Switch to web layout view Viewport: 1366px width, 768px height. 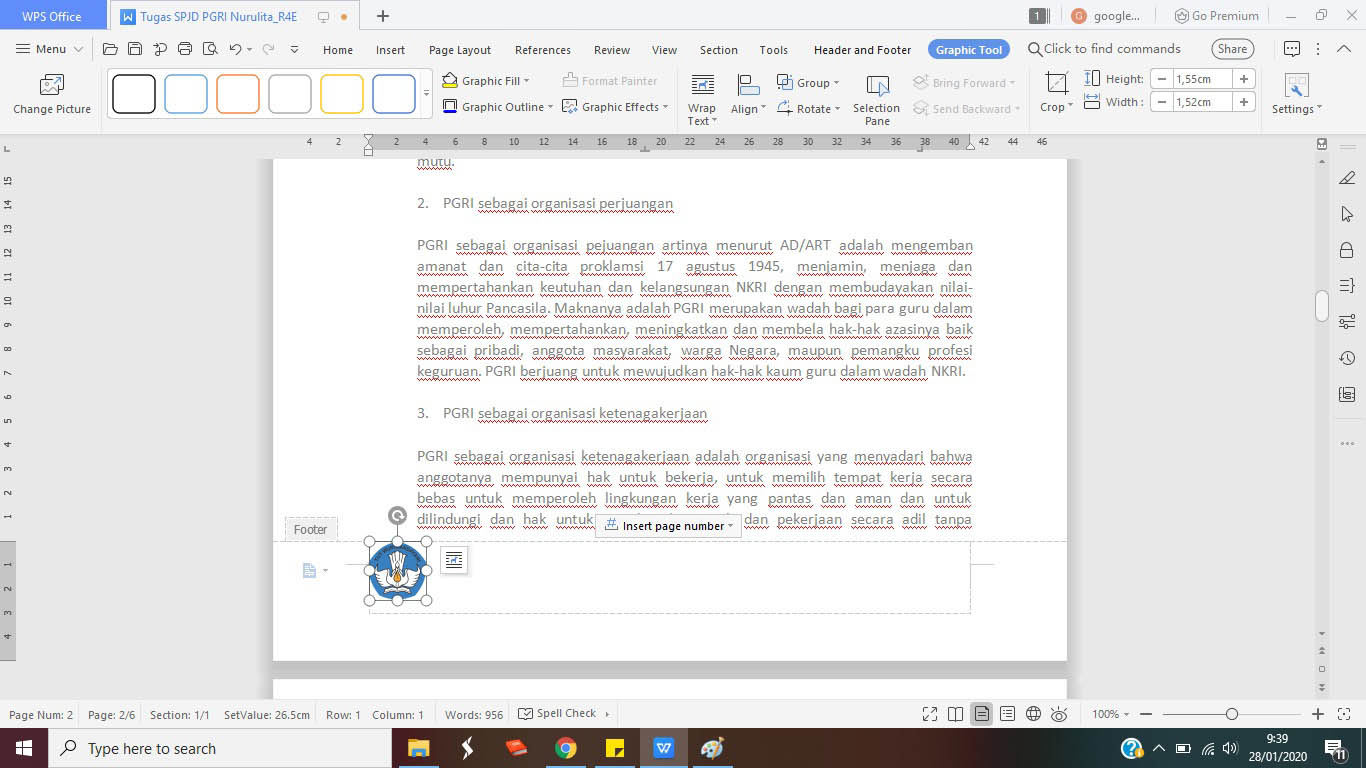click(x=1033, y=713)
